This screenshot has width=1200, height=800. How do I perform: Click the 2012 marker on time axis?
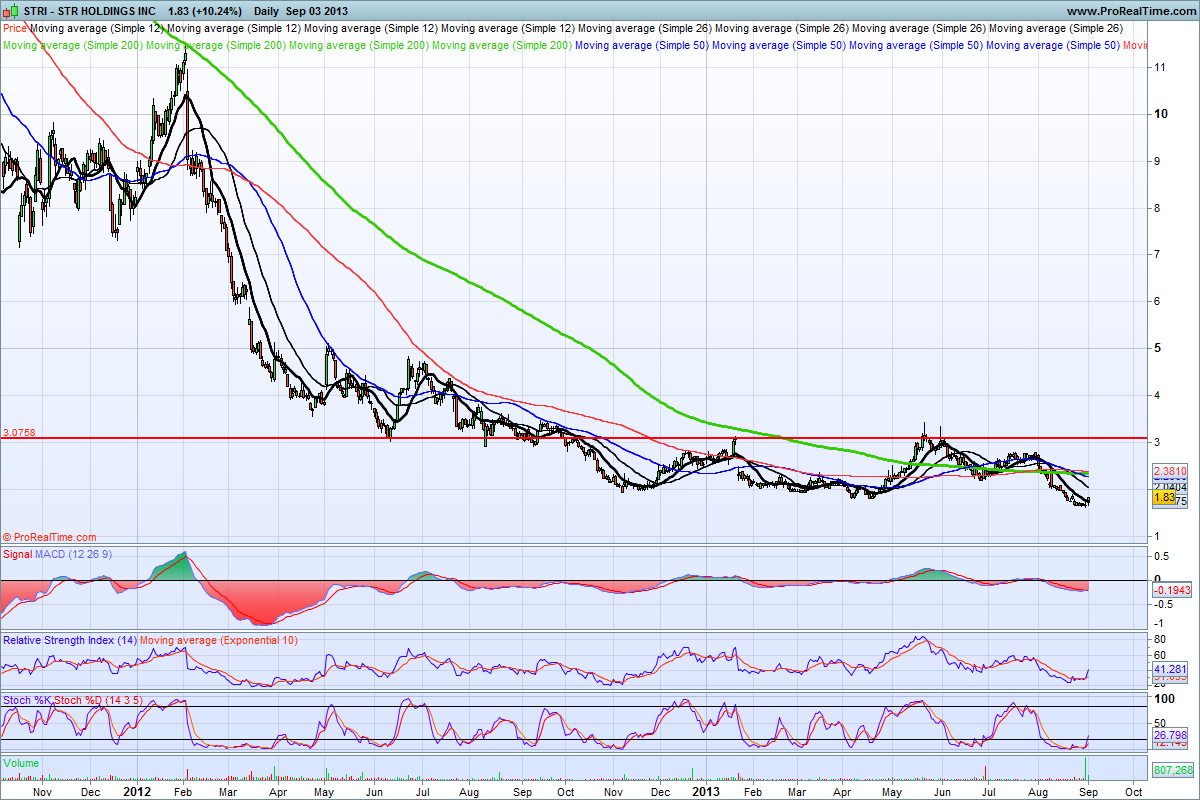point(136,789)
